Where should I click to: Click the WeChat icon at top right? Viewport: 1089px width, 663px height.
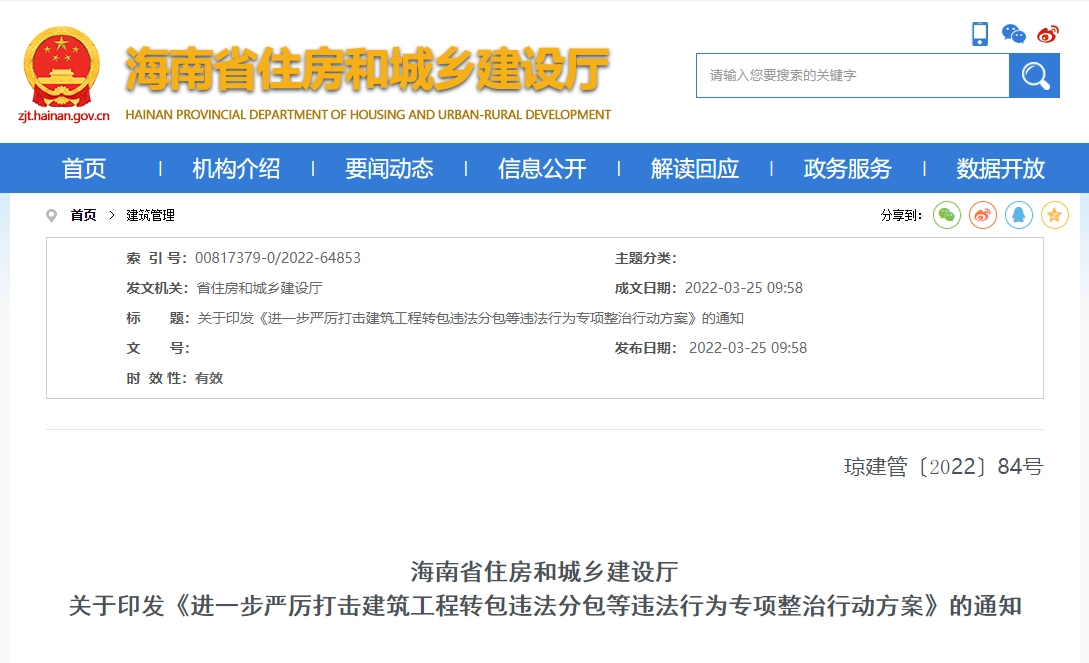tap(1014, 33)
